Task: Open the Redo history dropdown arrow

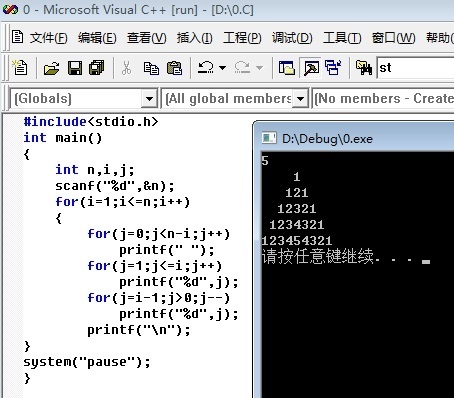Action: [x=259, y=68]
